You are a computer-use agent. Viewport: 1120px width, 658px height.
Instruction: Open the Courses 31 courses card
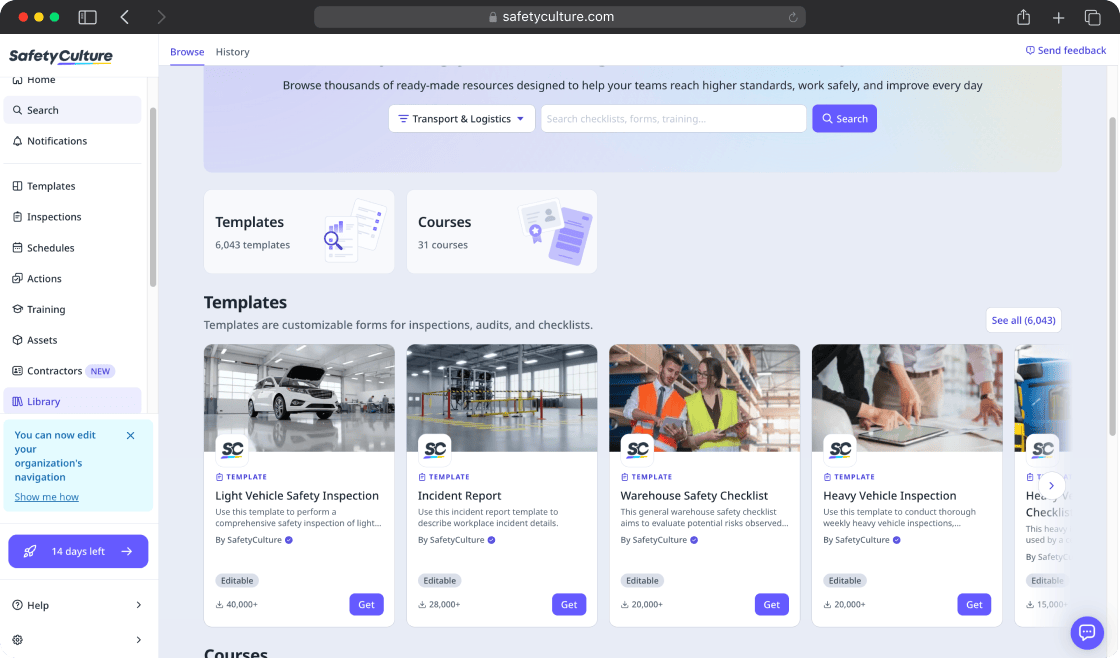click(x=501, y=231)
